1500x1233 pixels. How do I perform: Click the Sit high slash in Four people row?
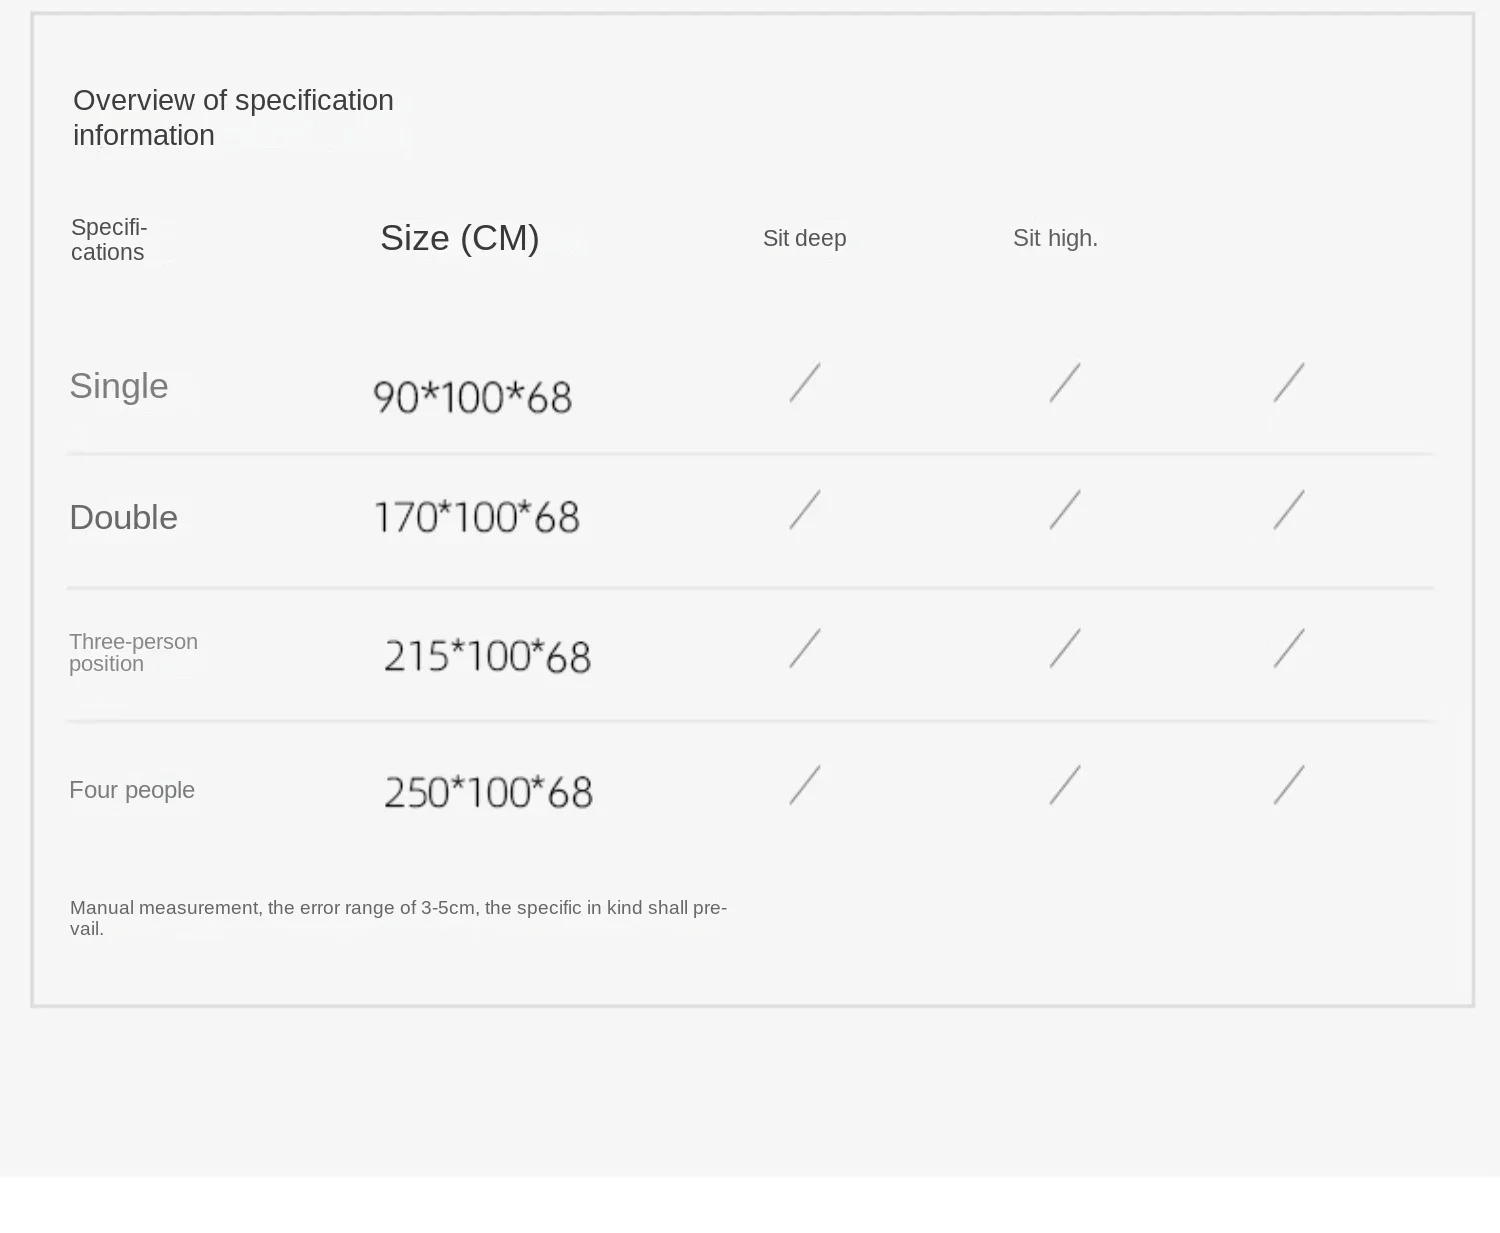point(1065,785)
